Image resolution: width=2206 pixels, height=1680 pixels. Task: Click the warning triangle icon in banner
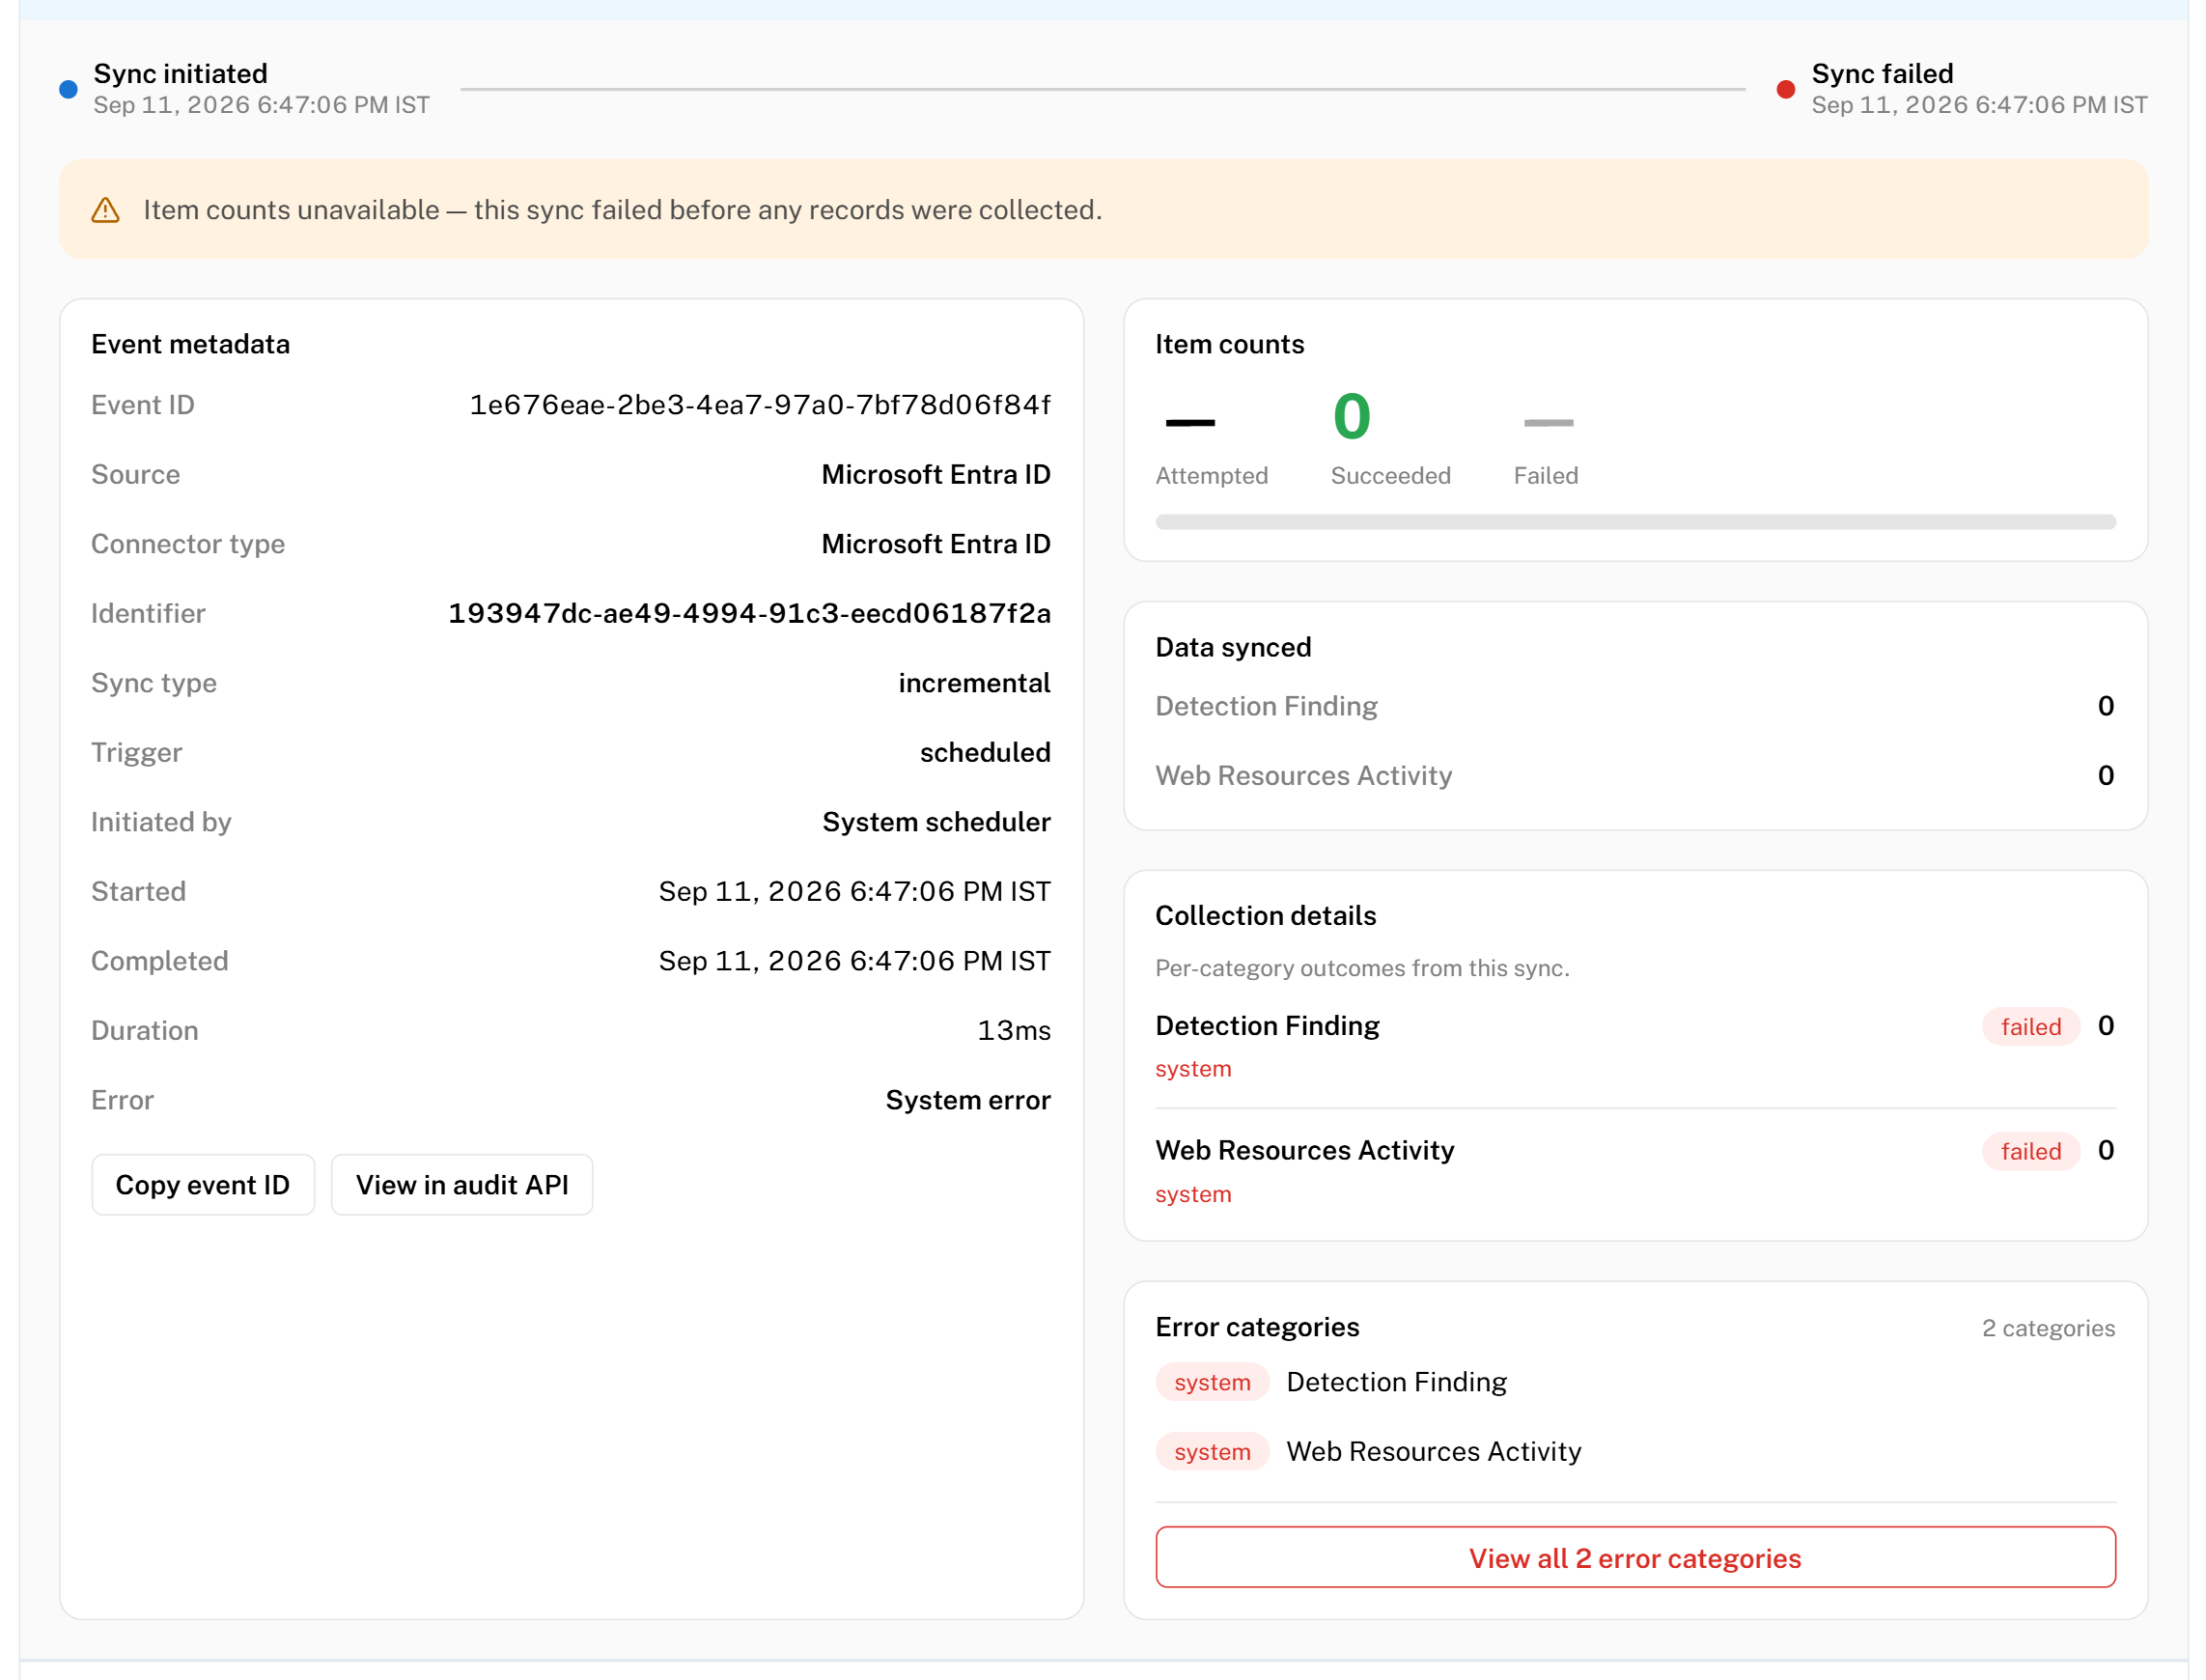point(105,210)
